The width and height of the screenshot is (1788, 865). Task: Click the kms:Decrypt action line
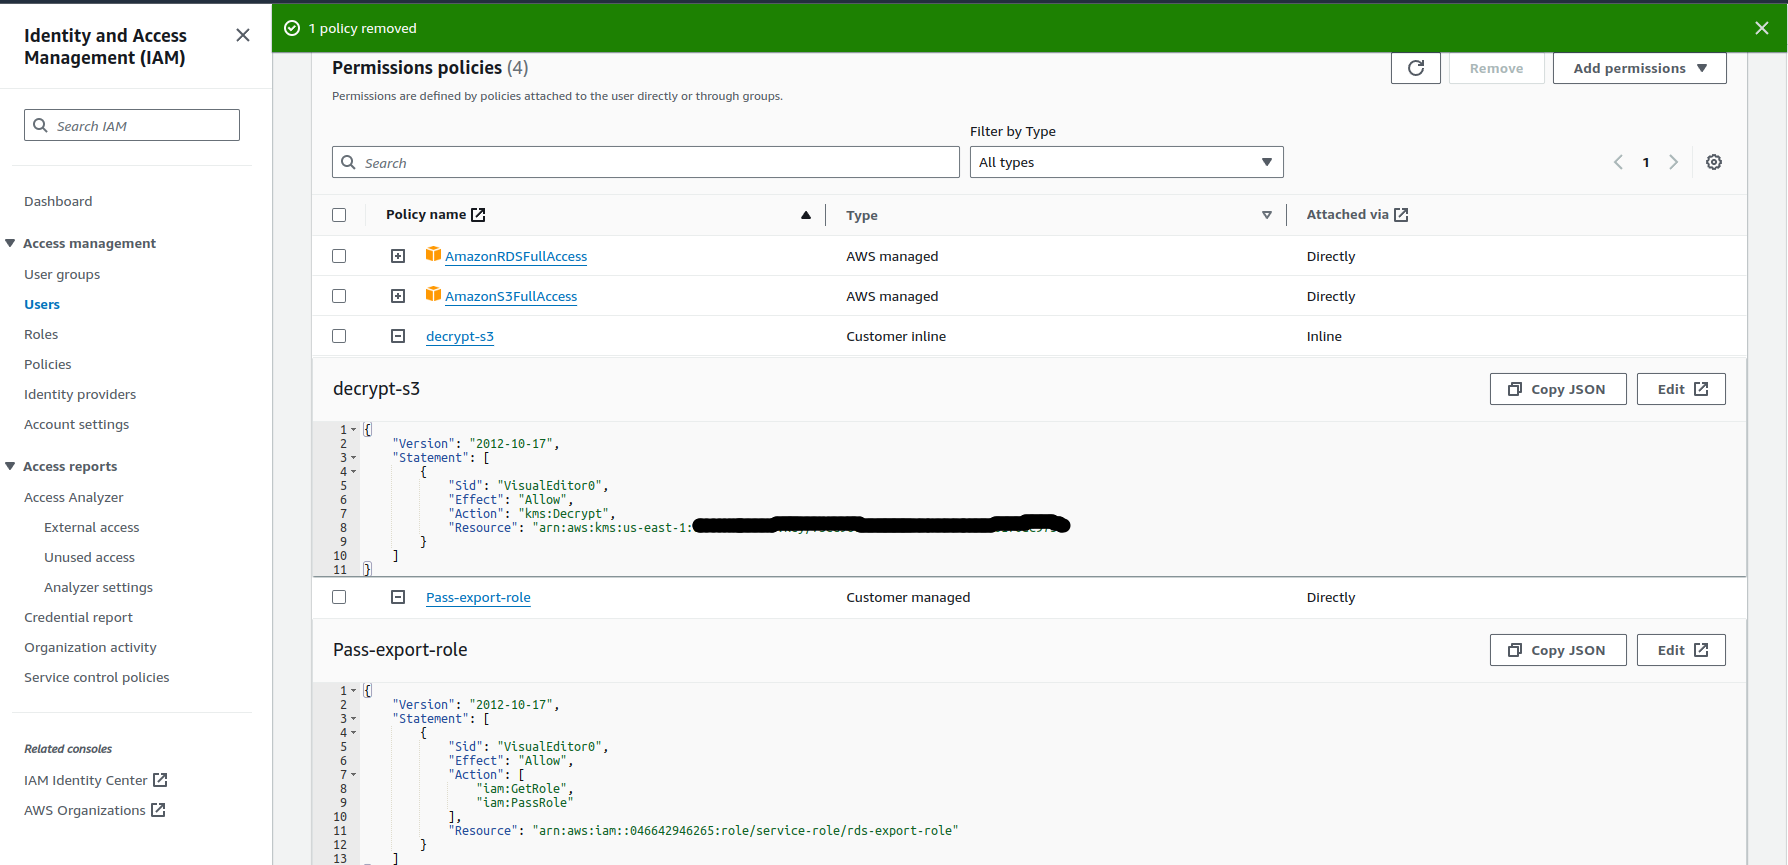[x=532, y=513]
